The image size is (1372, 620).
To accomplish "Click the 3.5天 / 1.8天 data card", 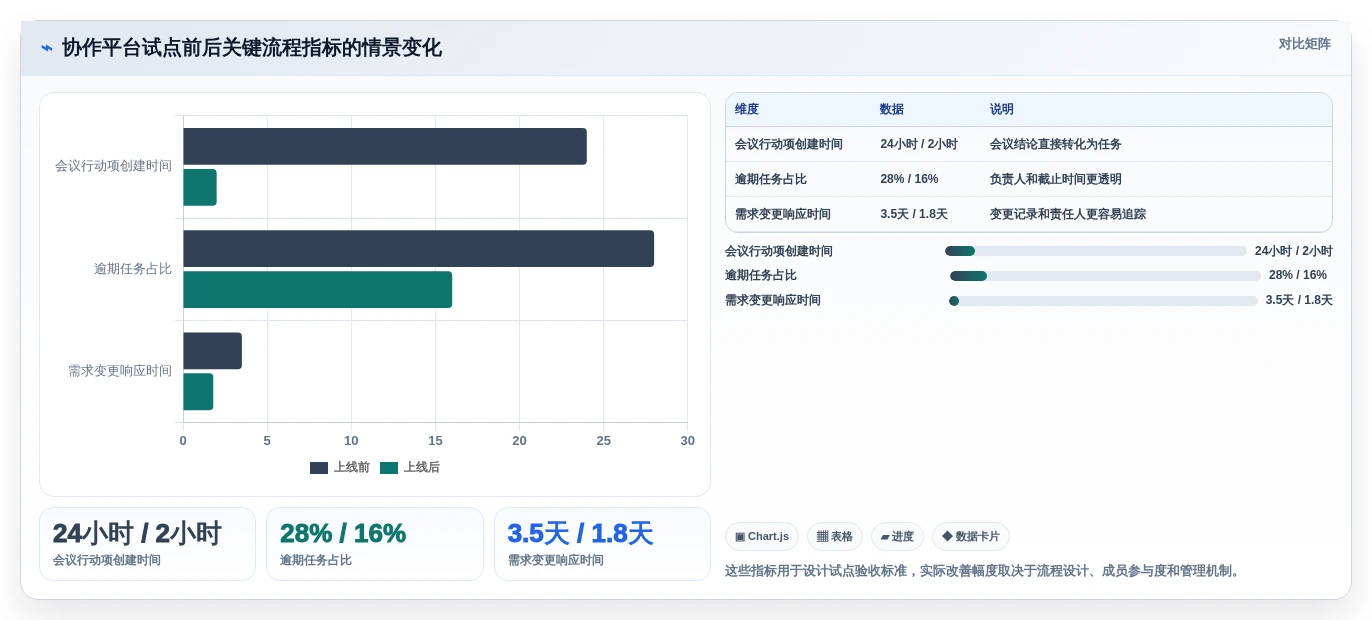I will tap(602, 544).
